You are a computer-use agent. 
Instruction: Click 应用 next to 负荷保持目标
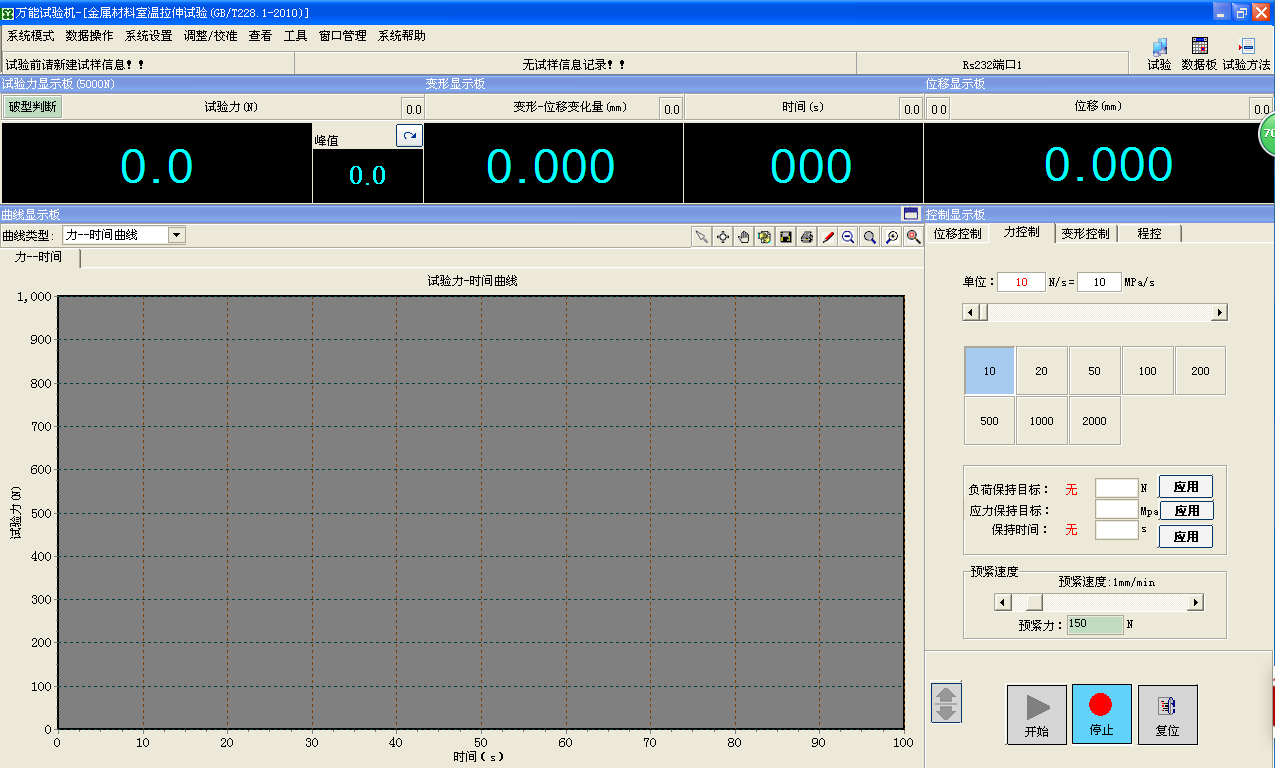pyautogui.click(x=1186, y=487)
